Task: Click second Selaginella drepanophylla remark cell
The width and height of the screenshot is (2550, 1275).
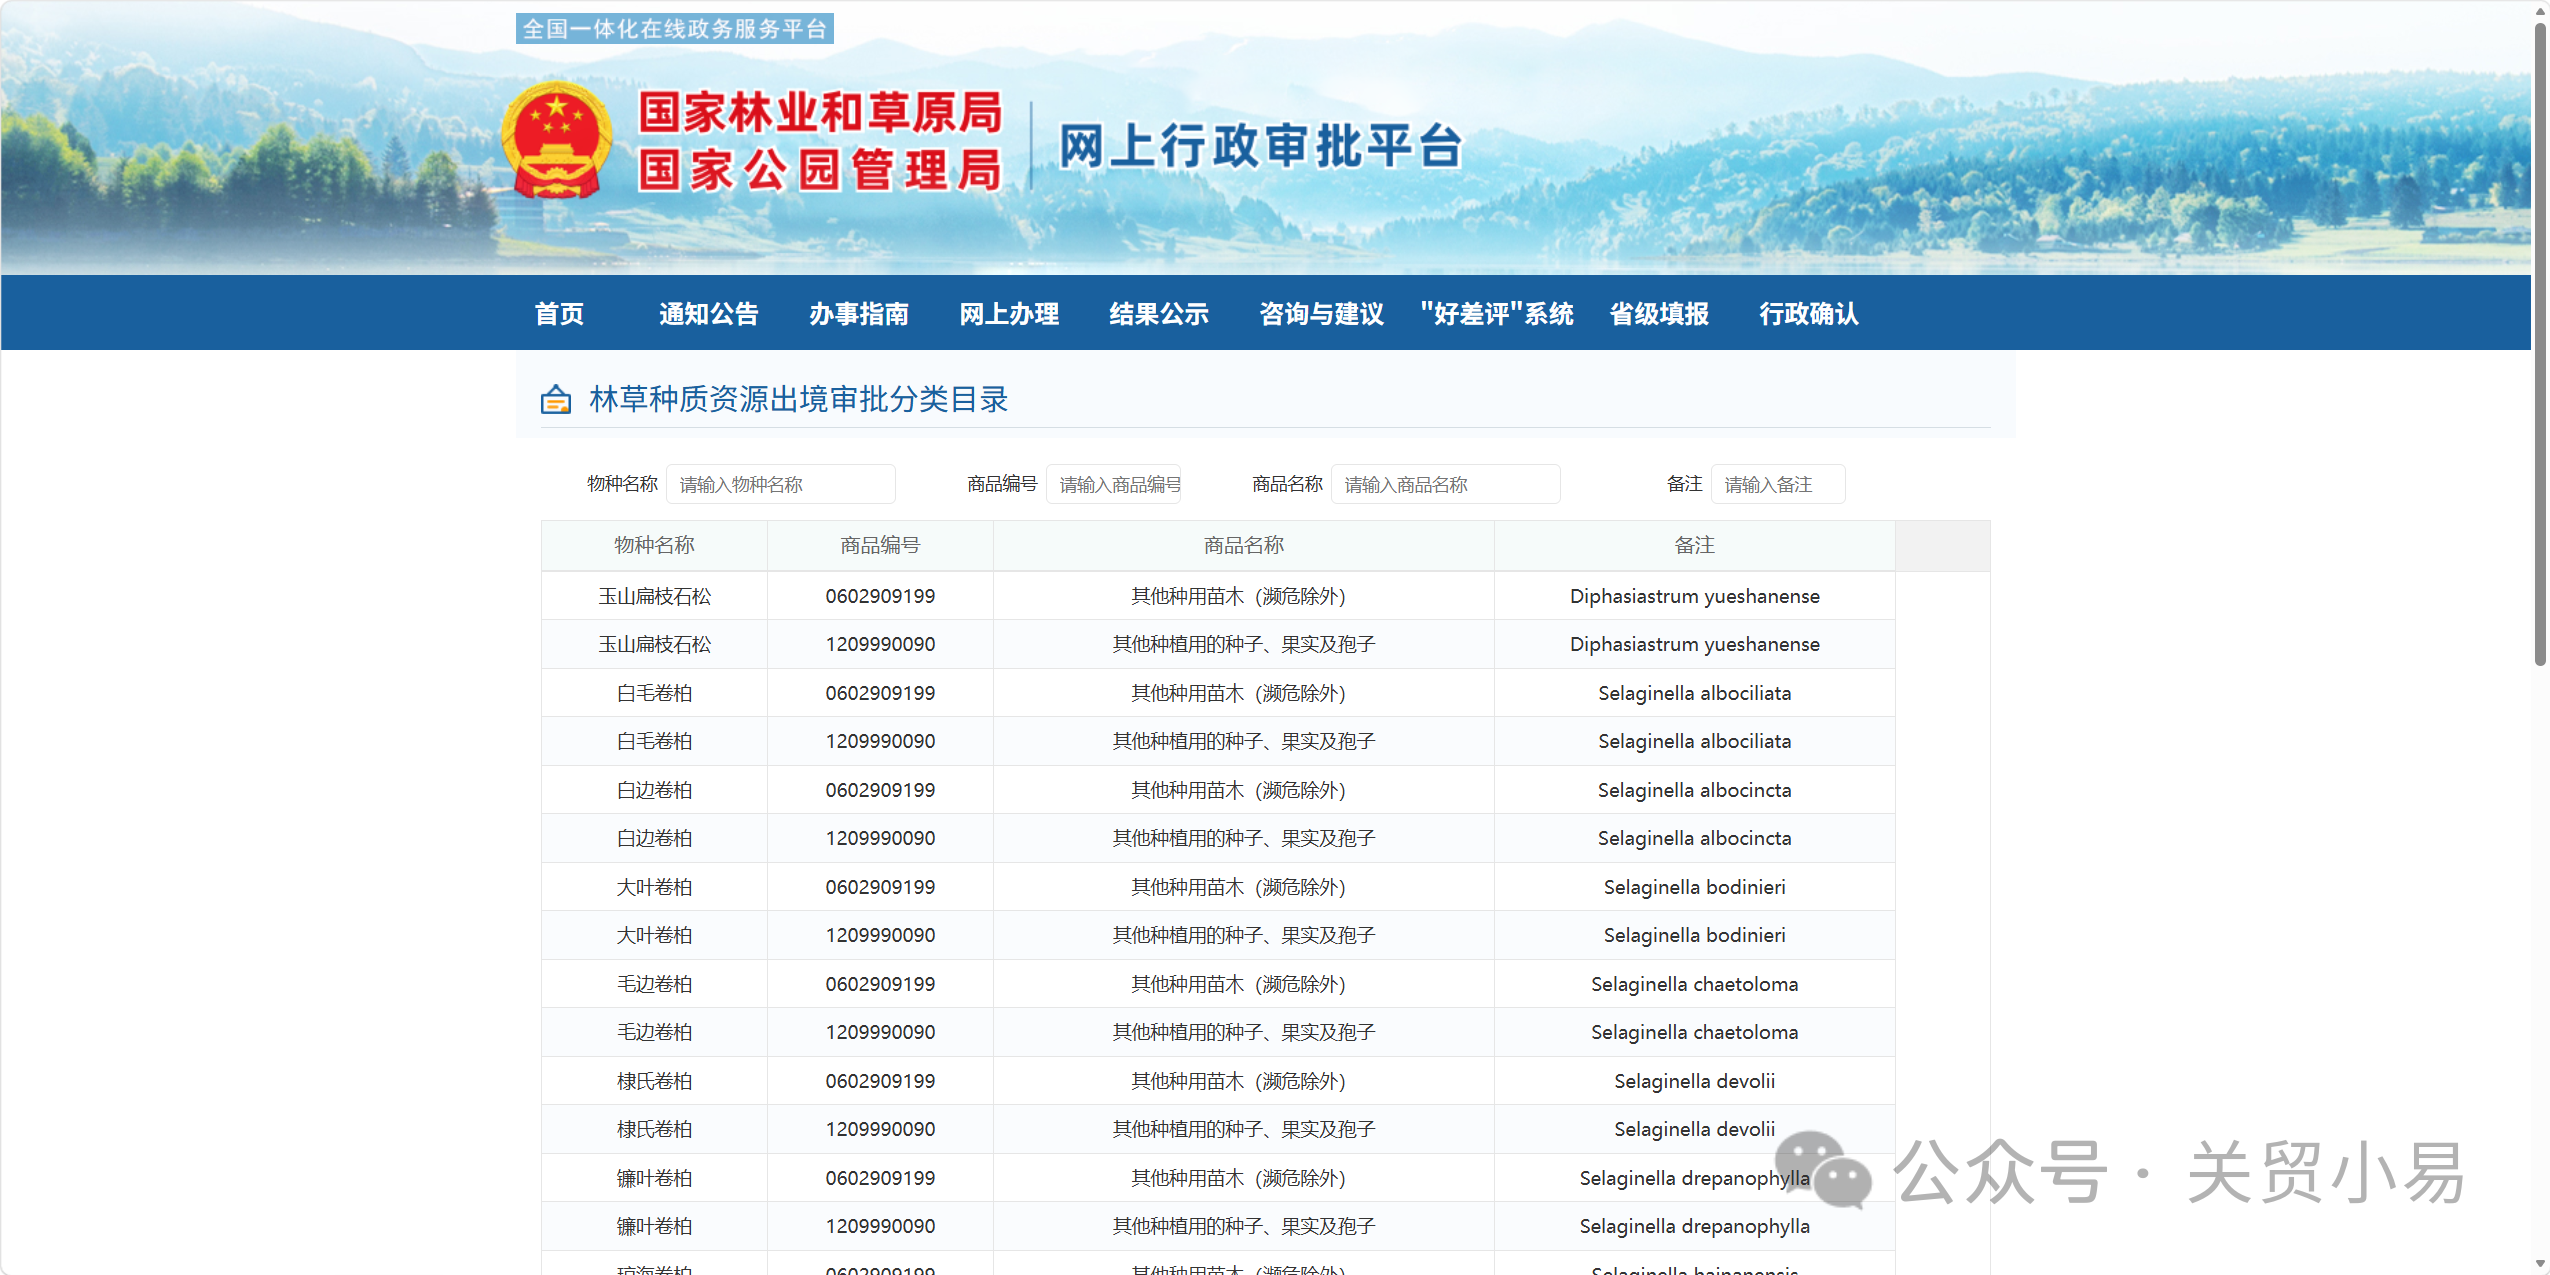Action: pyautogui.click(x=1695, y=1226)
